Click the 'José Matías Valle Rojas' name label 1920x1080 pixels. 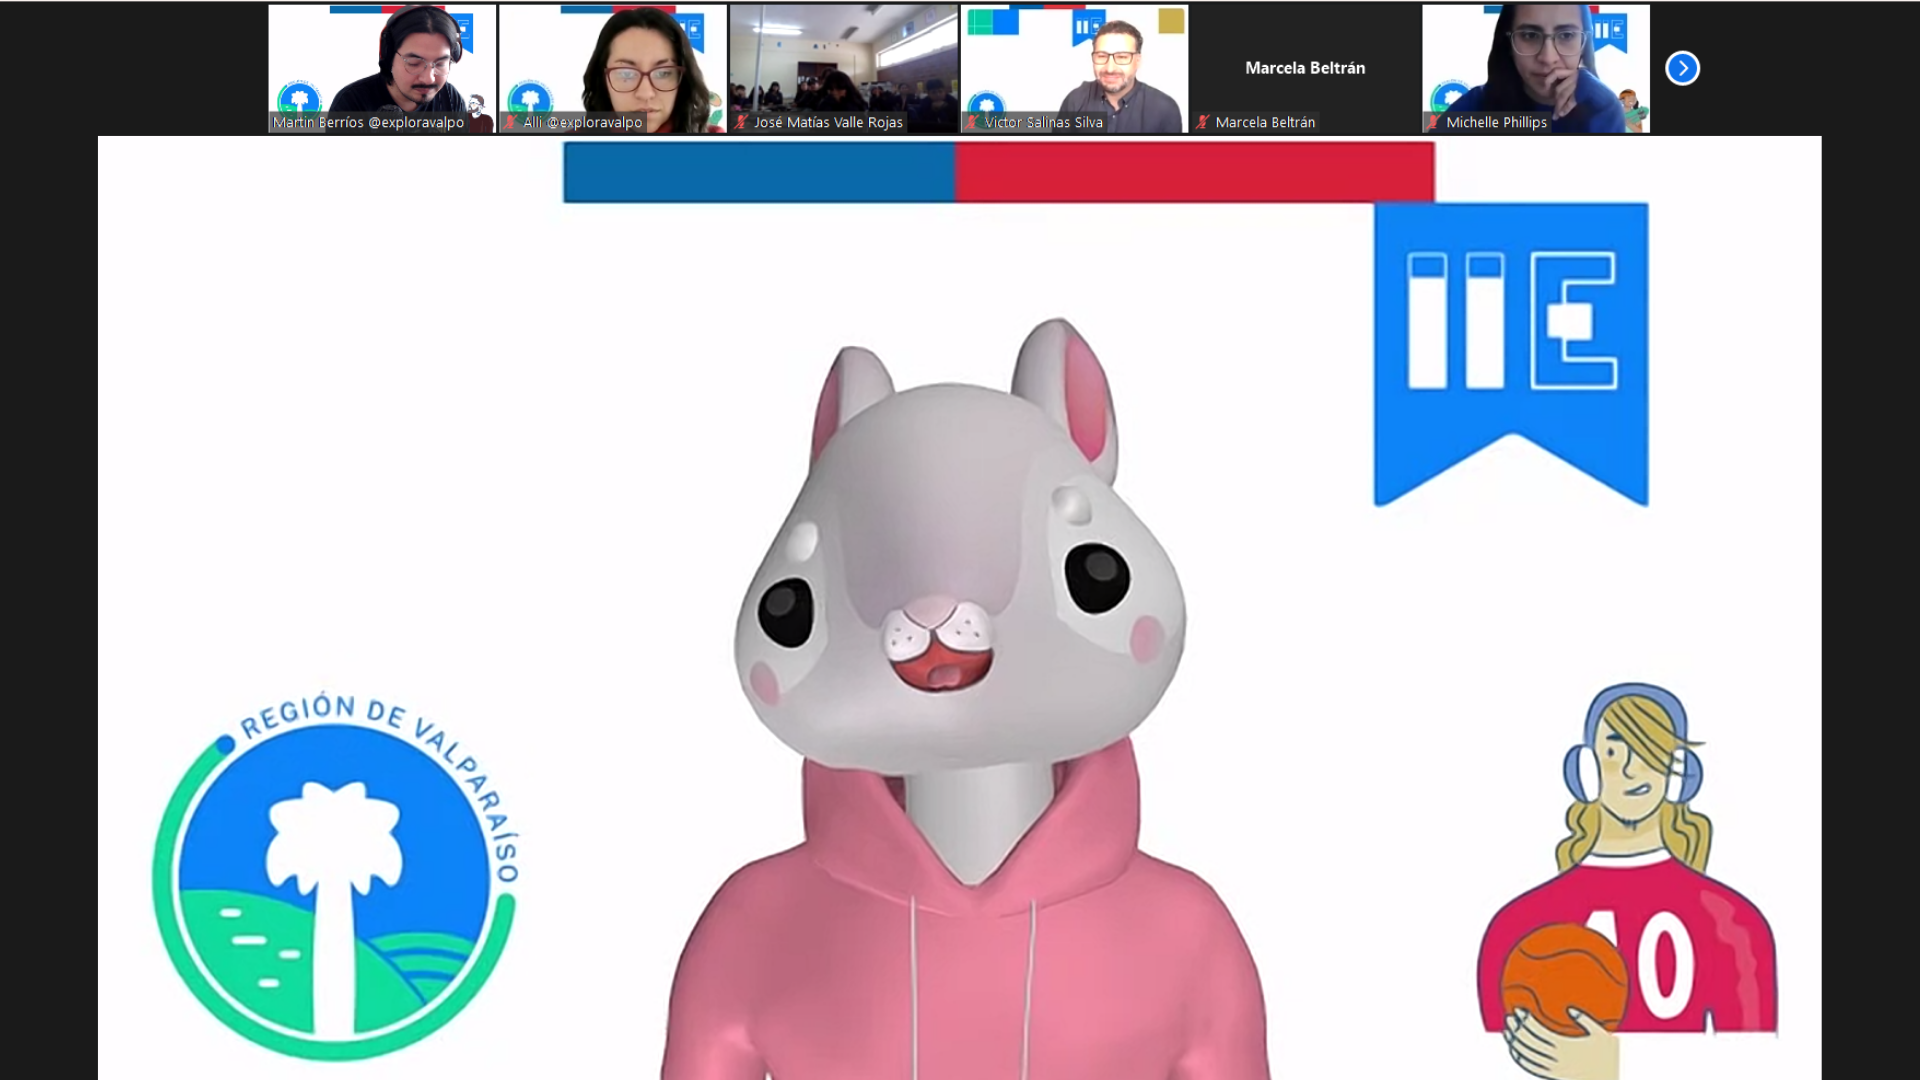828,122
